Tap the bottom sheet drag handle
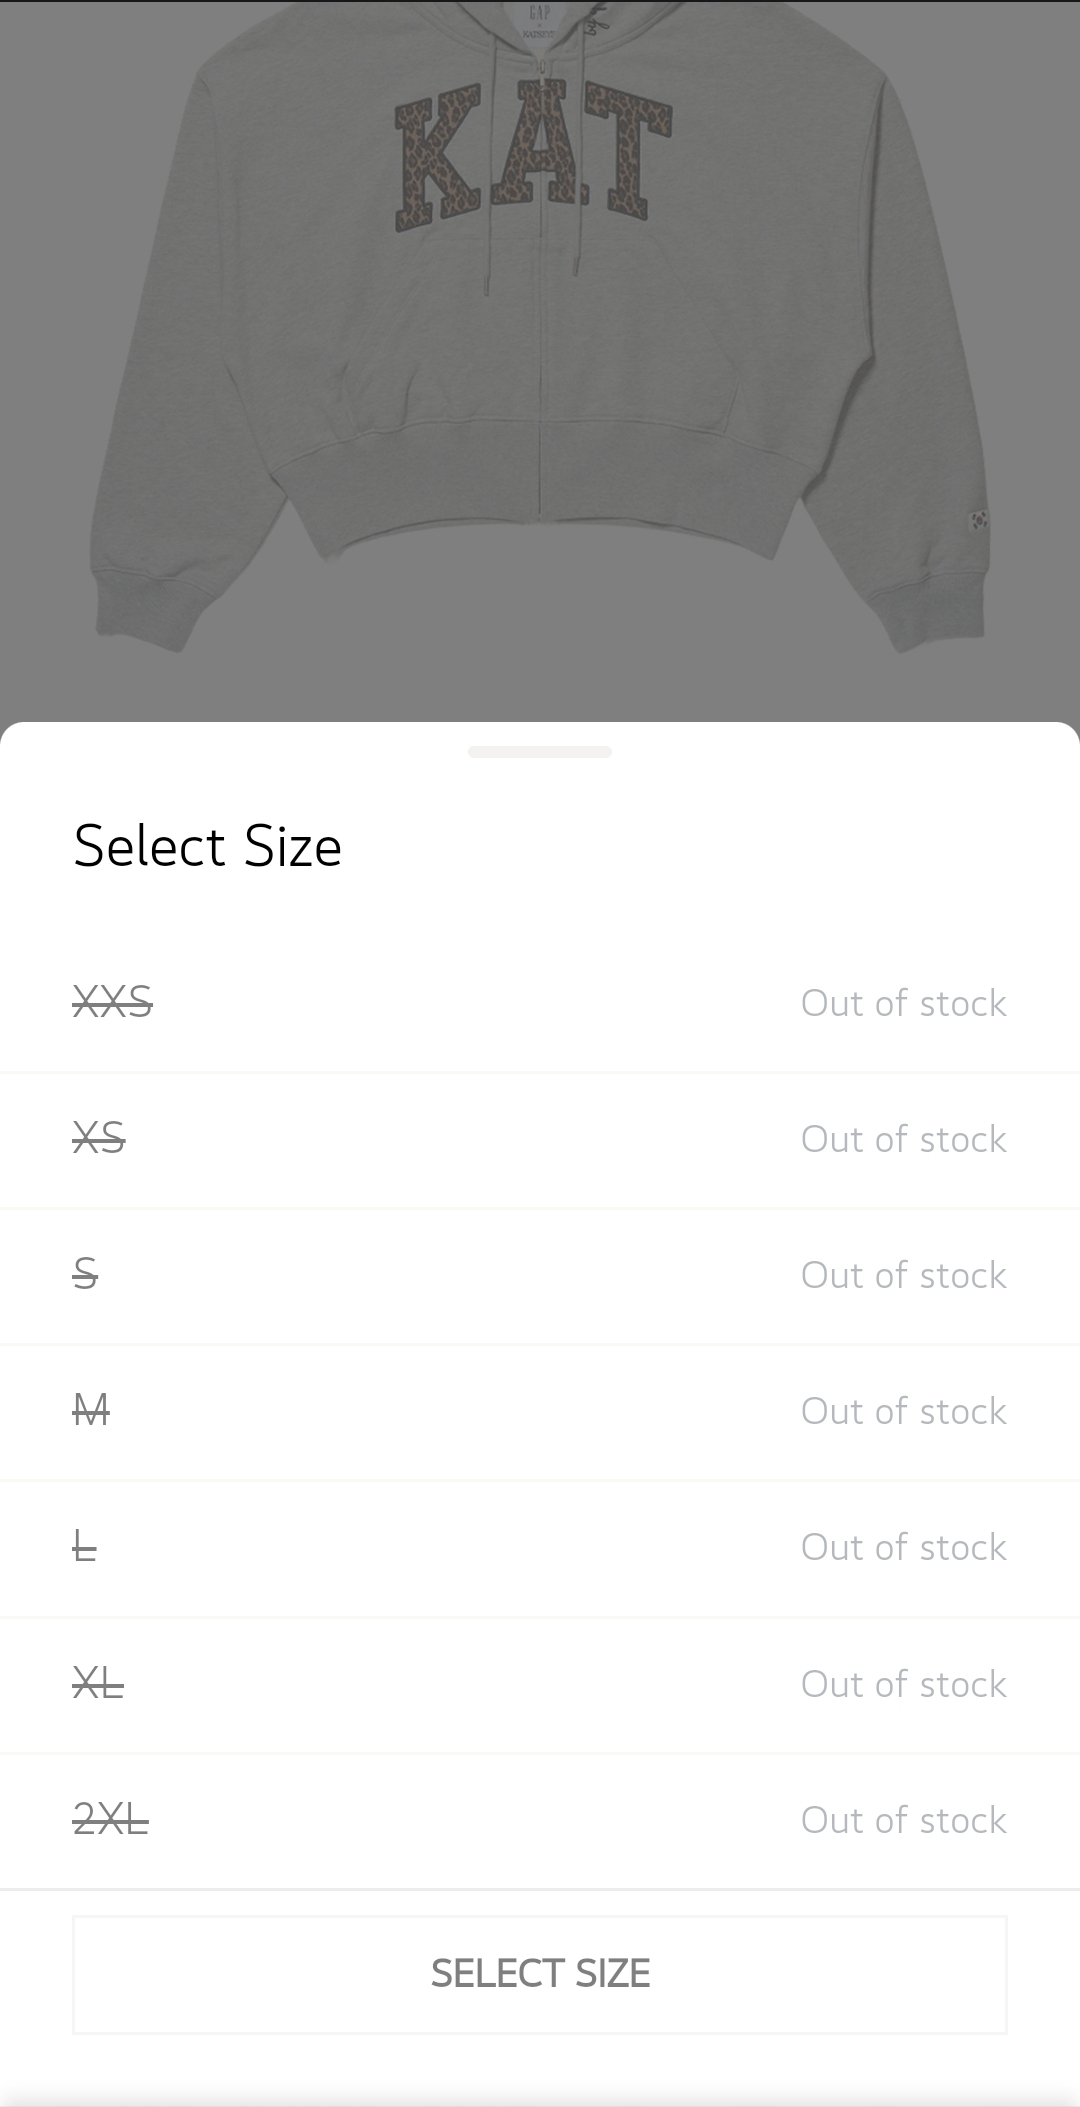 pos(540,752)
